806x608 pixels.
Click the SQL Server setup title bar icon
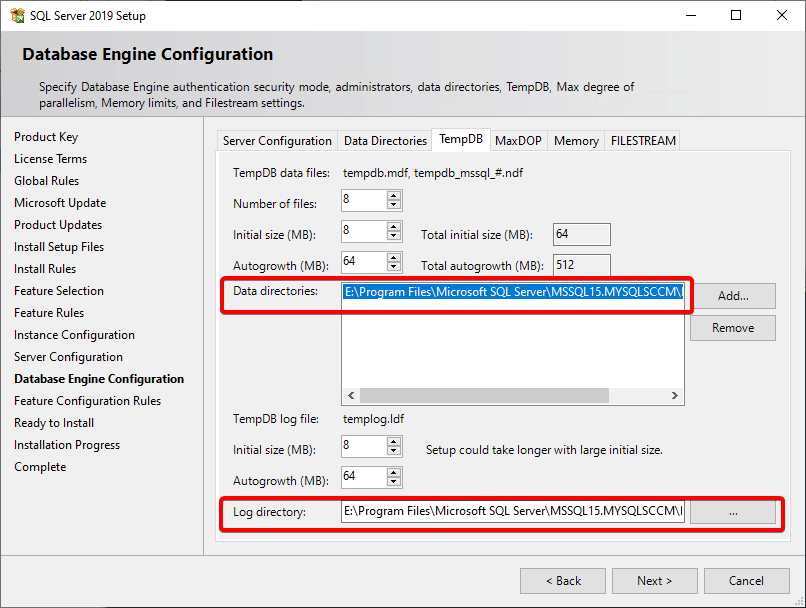[17, 15]
